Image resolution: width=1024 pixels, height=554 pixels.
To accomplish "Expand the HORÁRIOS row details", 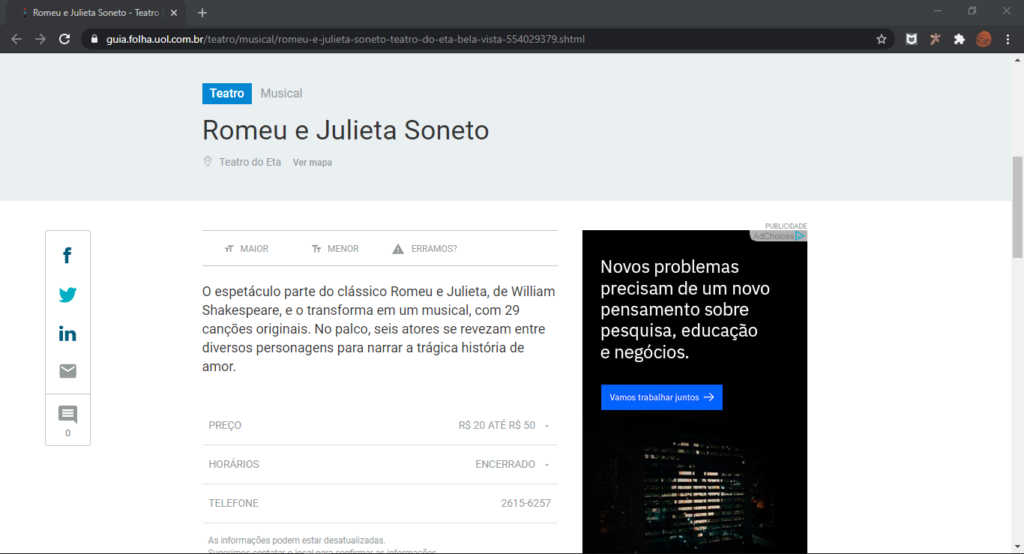I will tap(379, 464).
